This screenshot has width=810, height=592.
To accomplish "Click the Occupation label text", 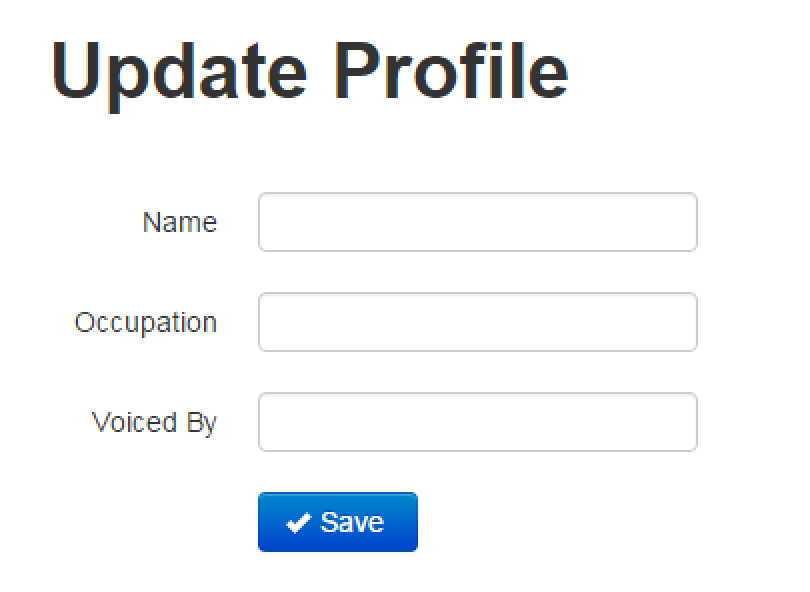I will pyautogui.click(x=146, y=323).
